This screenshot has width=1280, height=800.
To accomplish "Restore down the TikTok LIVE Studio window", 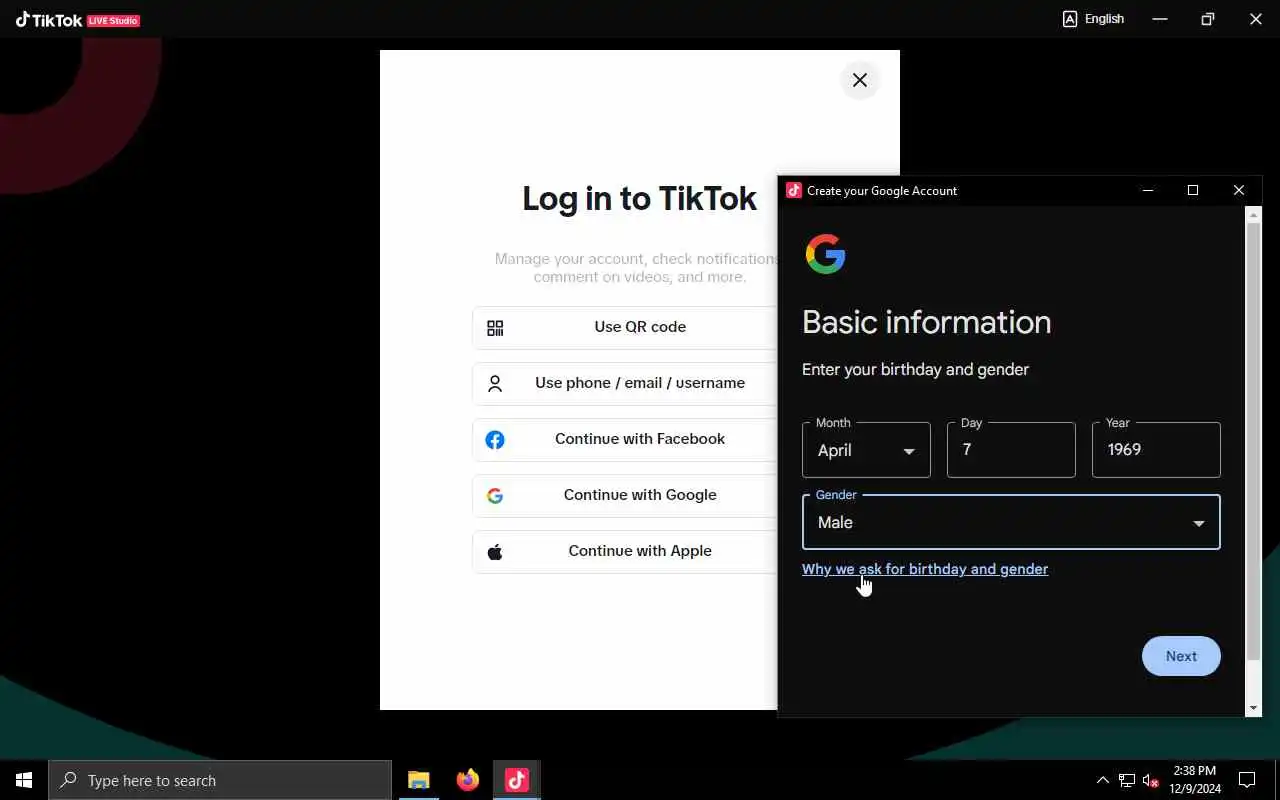I will pyautogui.click(x=1208, y=19).
